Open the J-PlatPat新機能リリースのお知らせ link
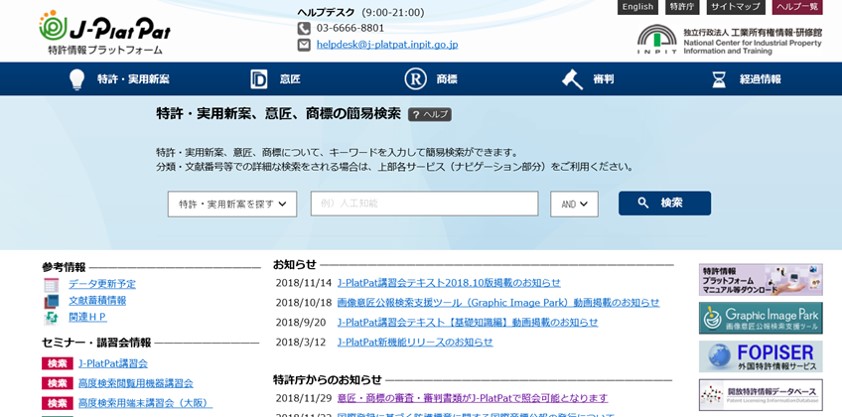This screenshot has height=417, width=842. click(x=415, y=342)
